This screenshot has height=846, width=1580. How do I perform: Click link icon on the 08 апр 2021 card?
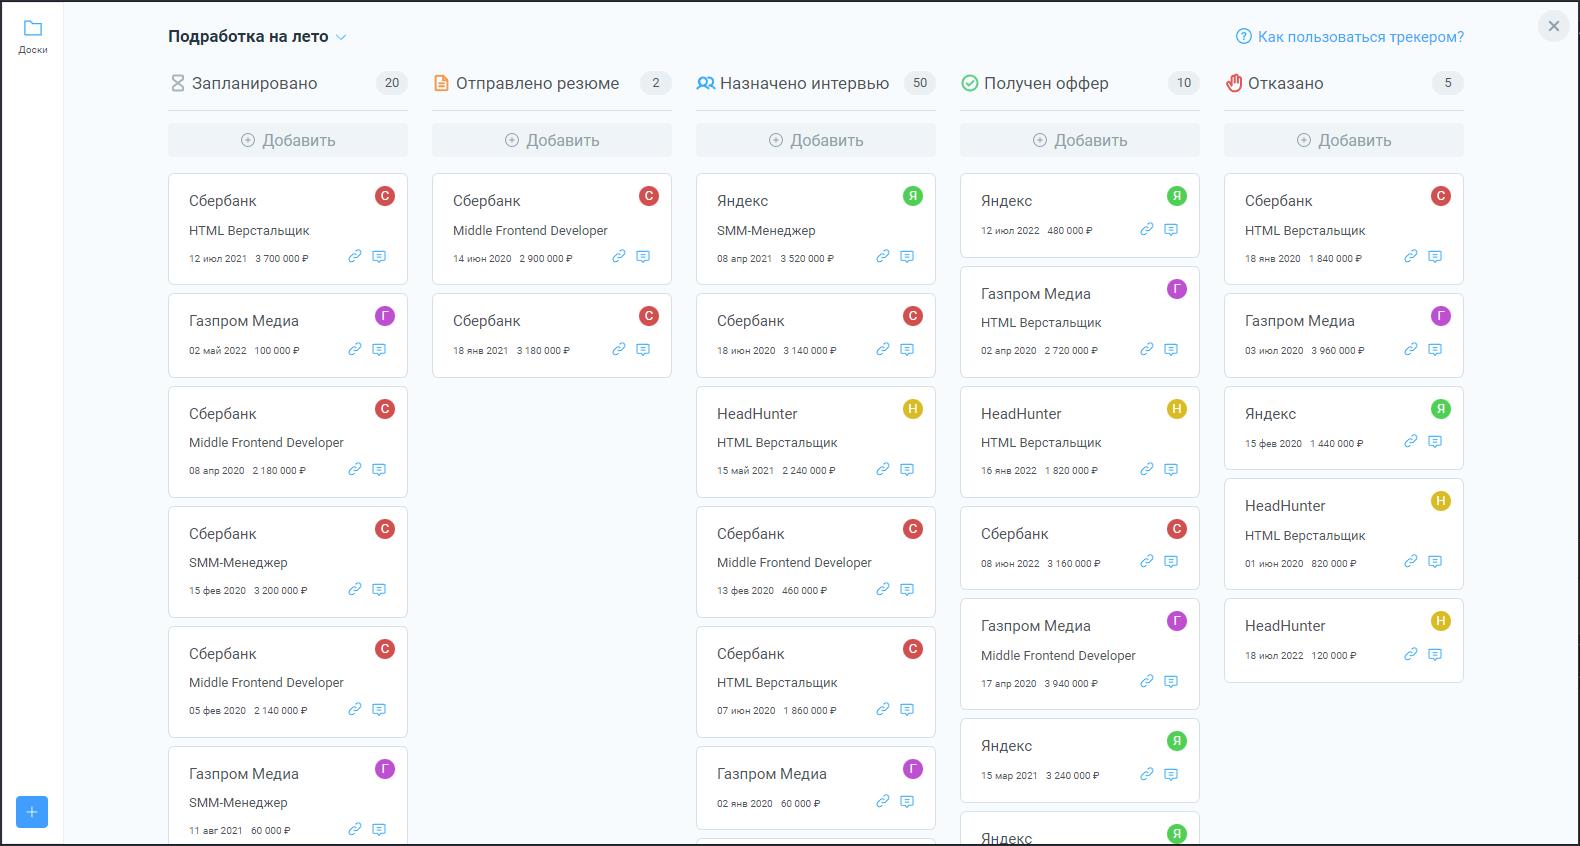[883, 257]
